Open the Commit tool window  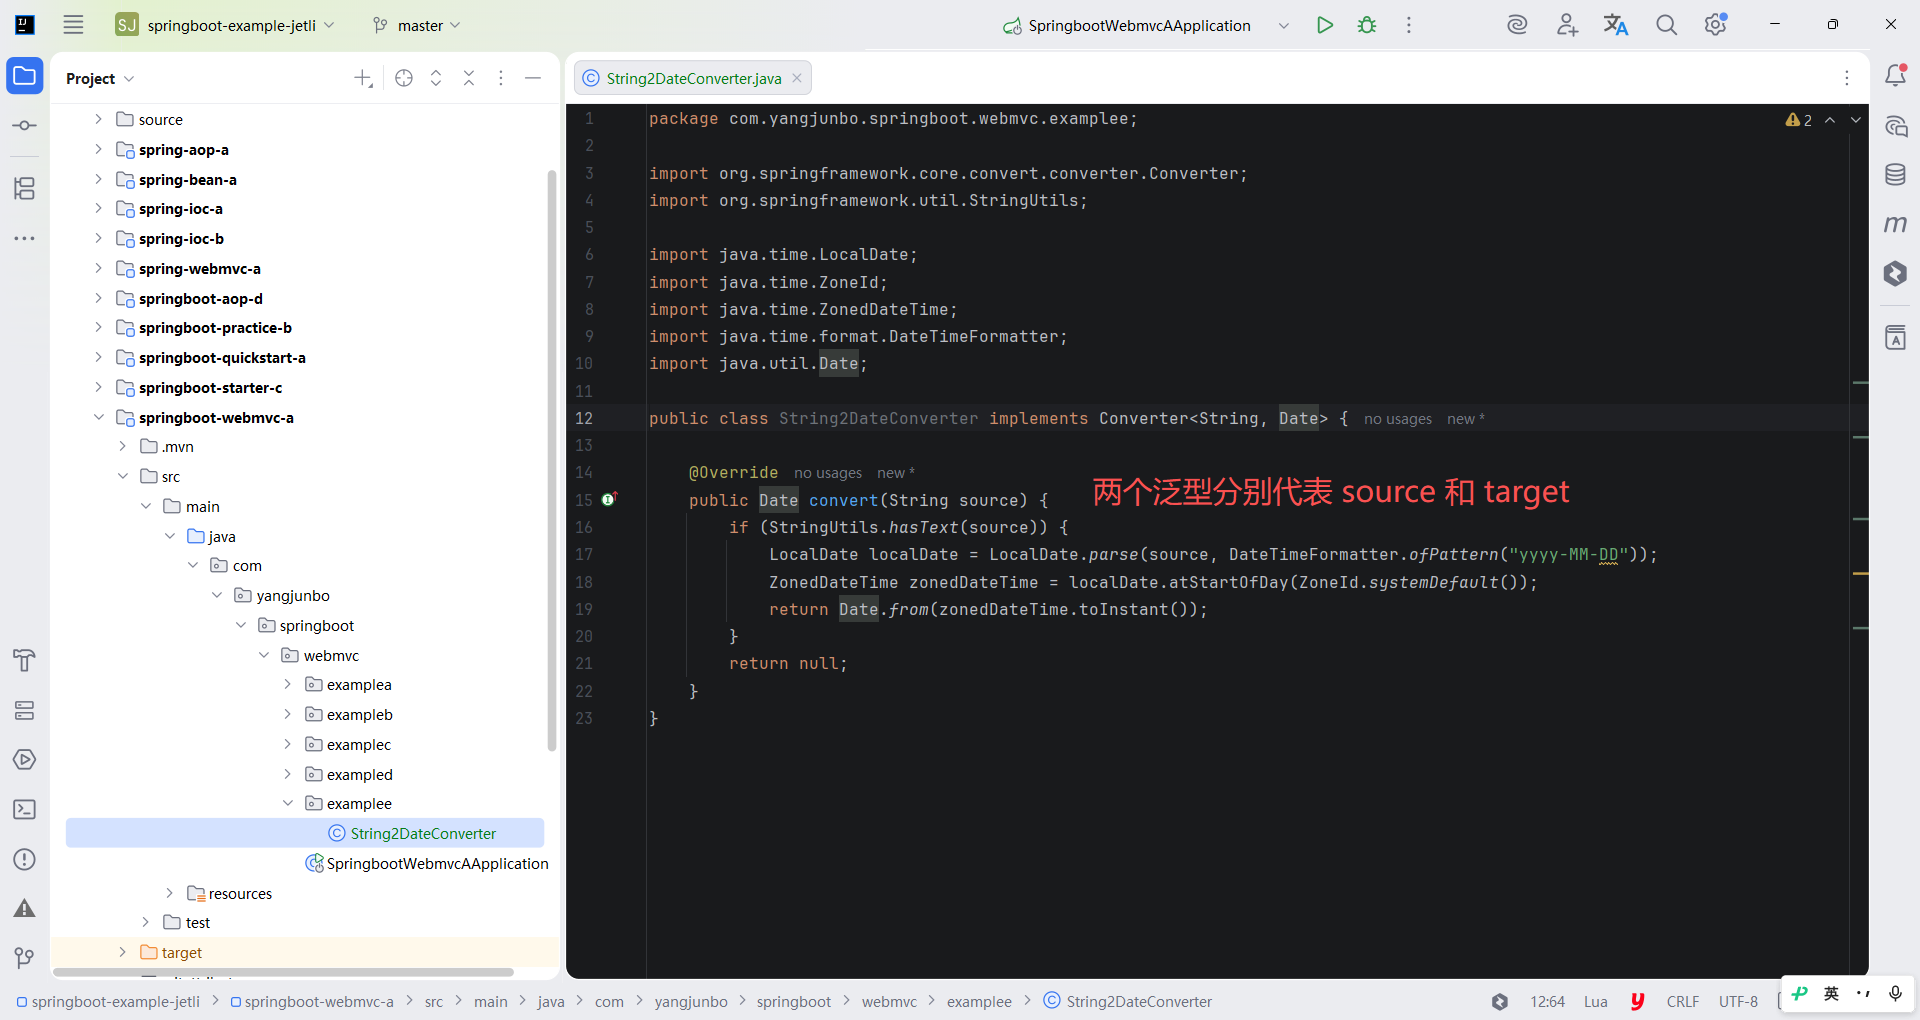coord(25,126)
